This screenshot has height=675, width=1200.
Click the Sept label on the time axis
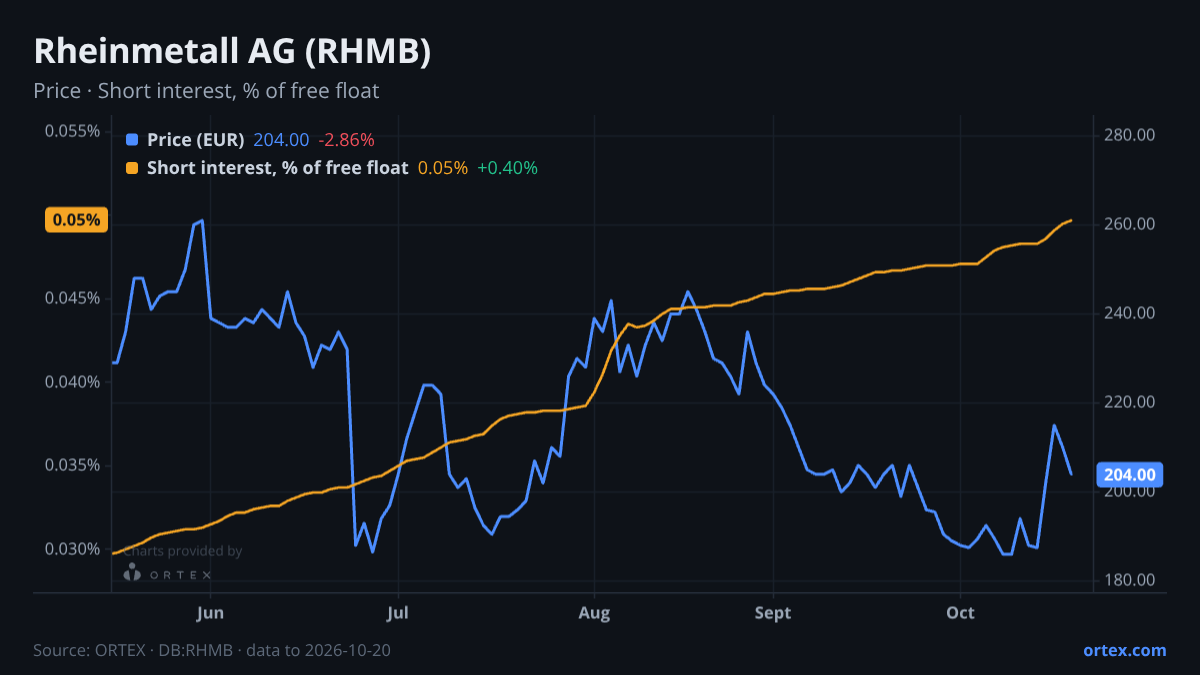click(x=772, y=612)
